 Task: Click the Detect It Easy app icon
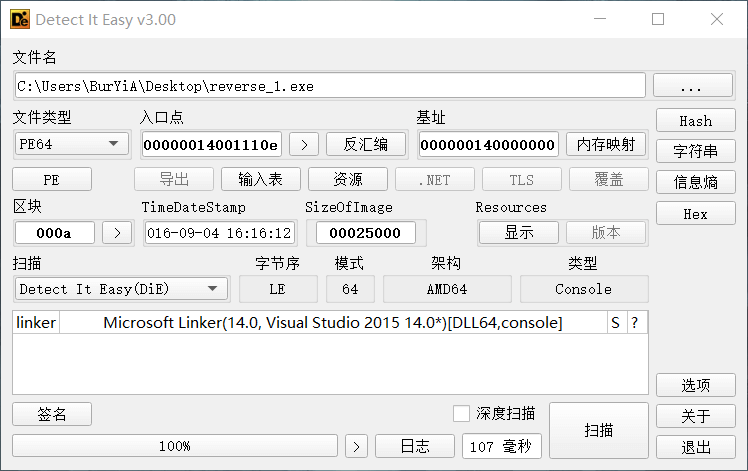pos(20,20)
